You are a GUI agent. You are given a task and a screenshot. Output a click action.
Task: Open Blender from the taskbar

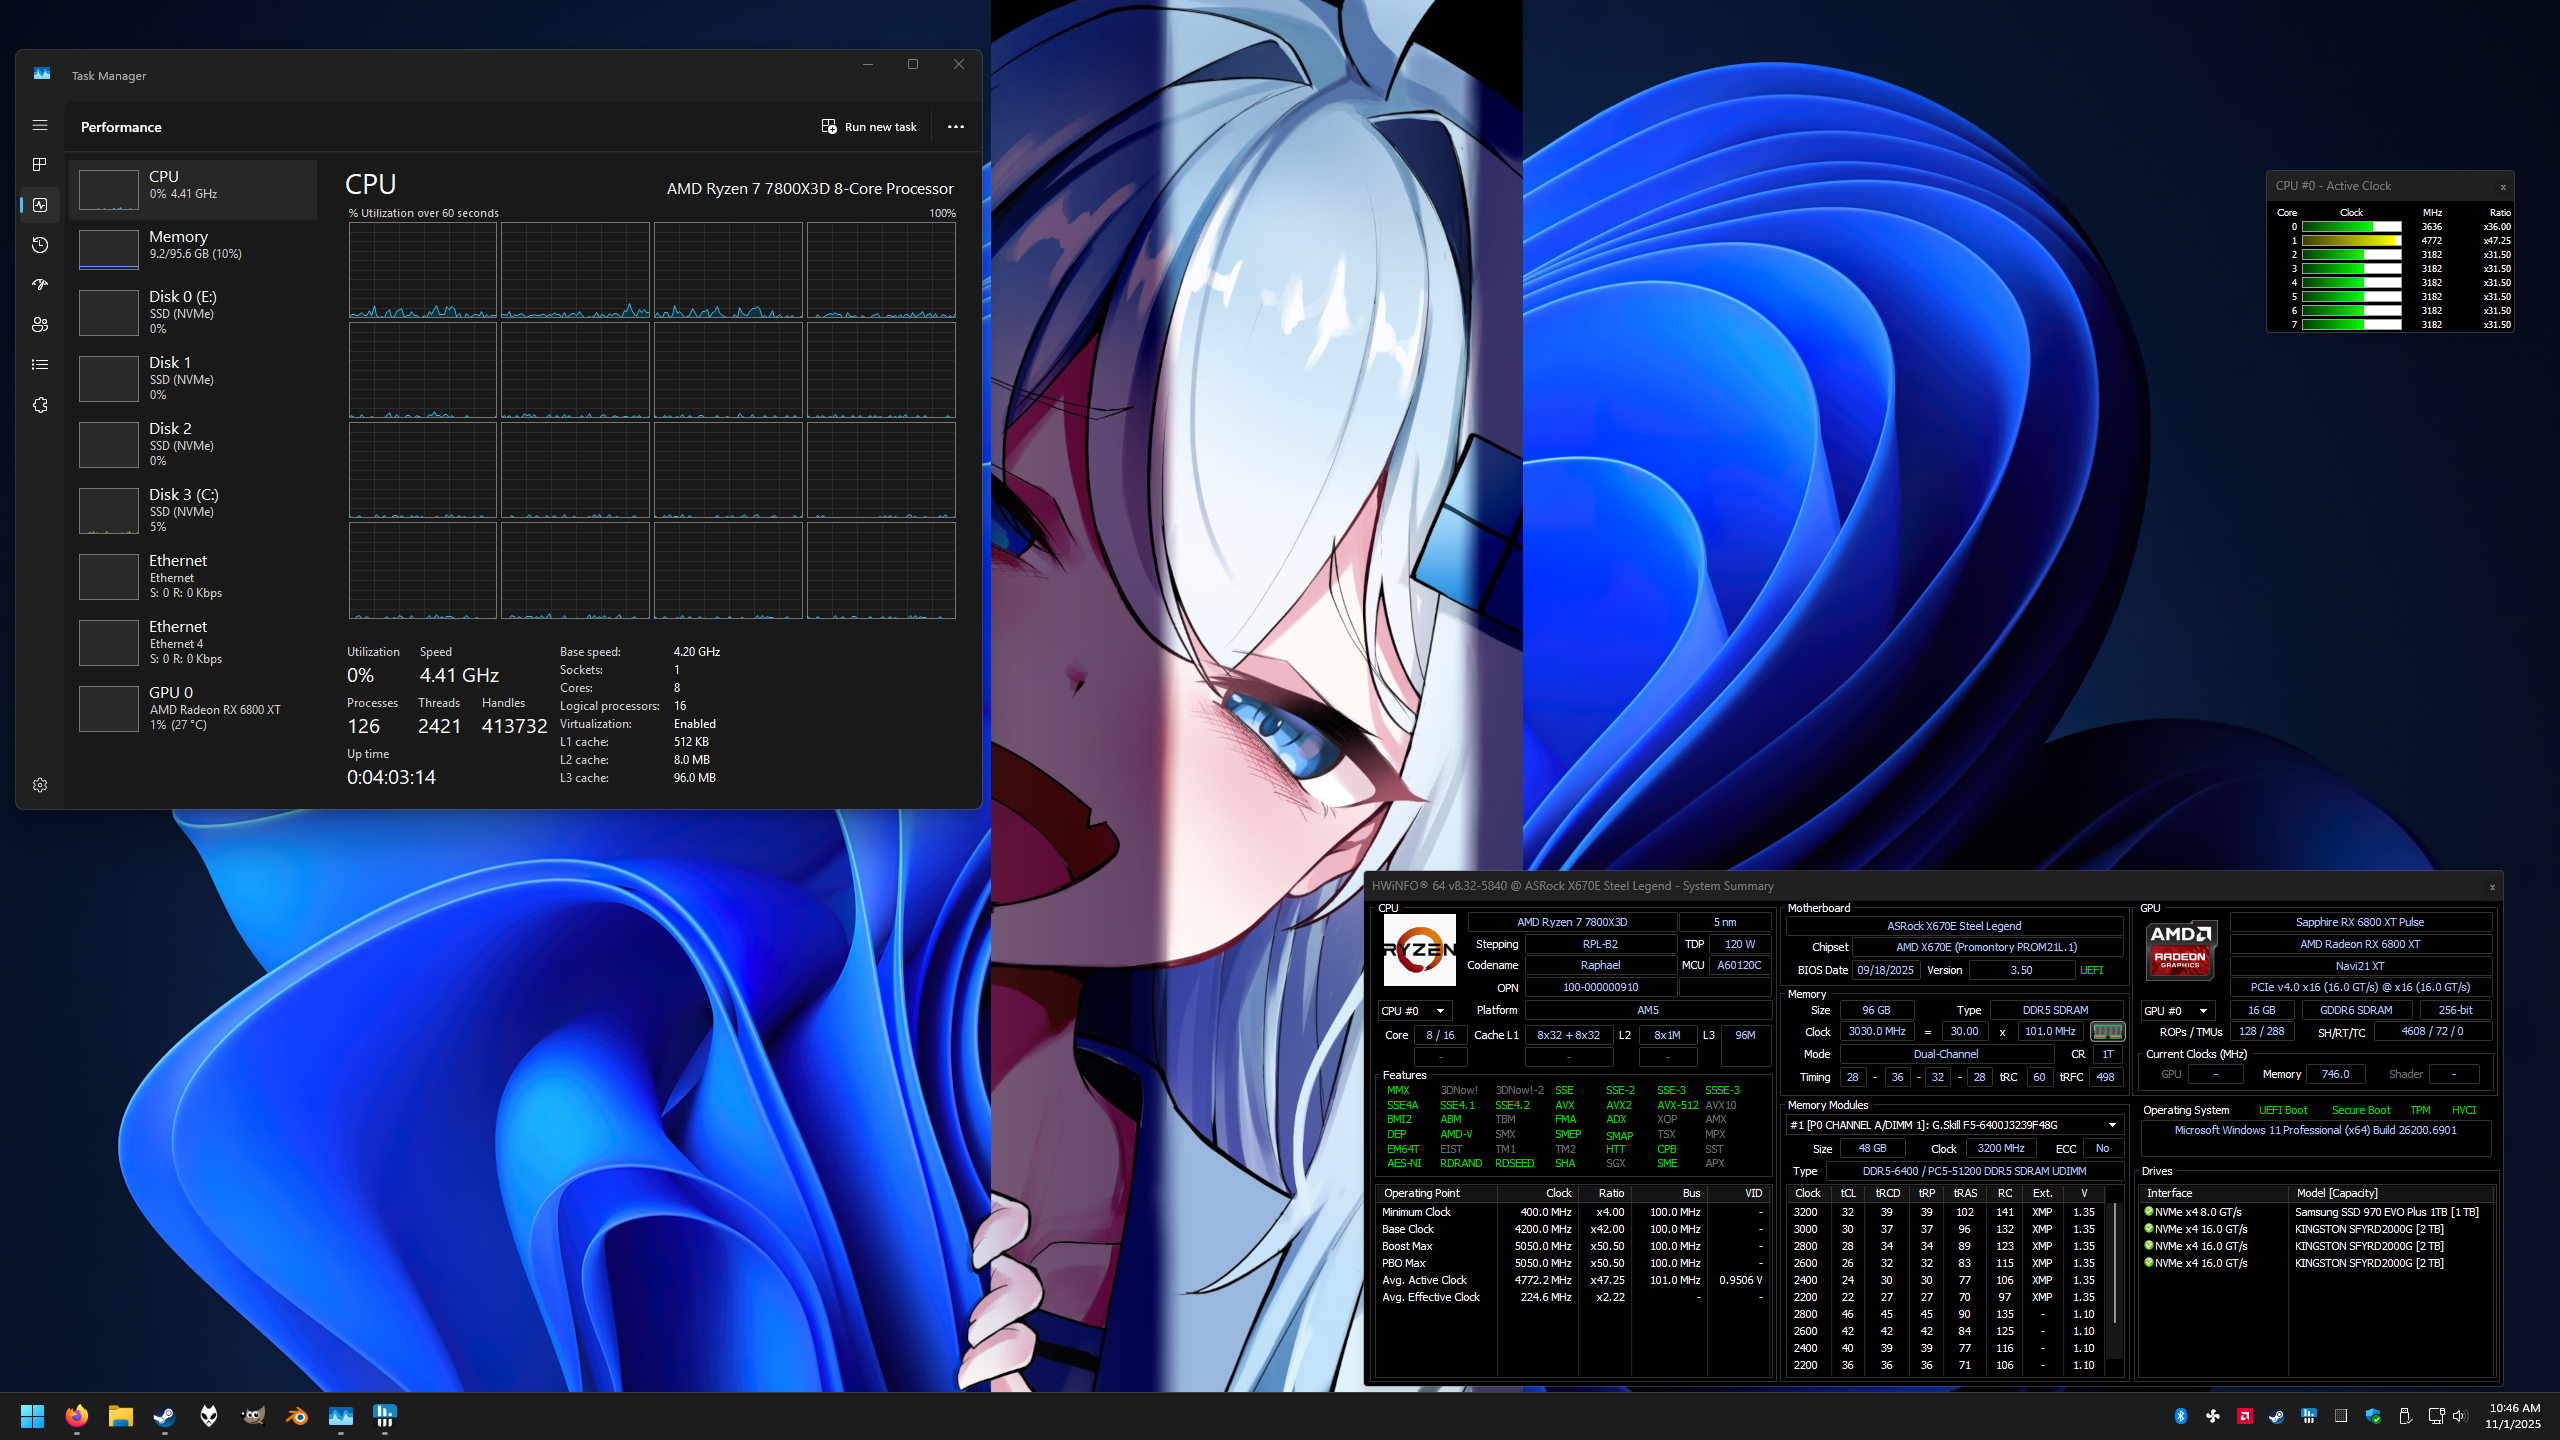(297, 1416)
